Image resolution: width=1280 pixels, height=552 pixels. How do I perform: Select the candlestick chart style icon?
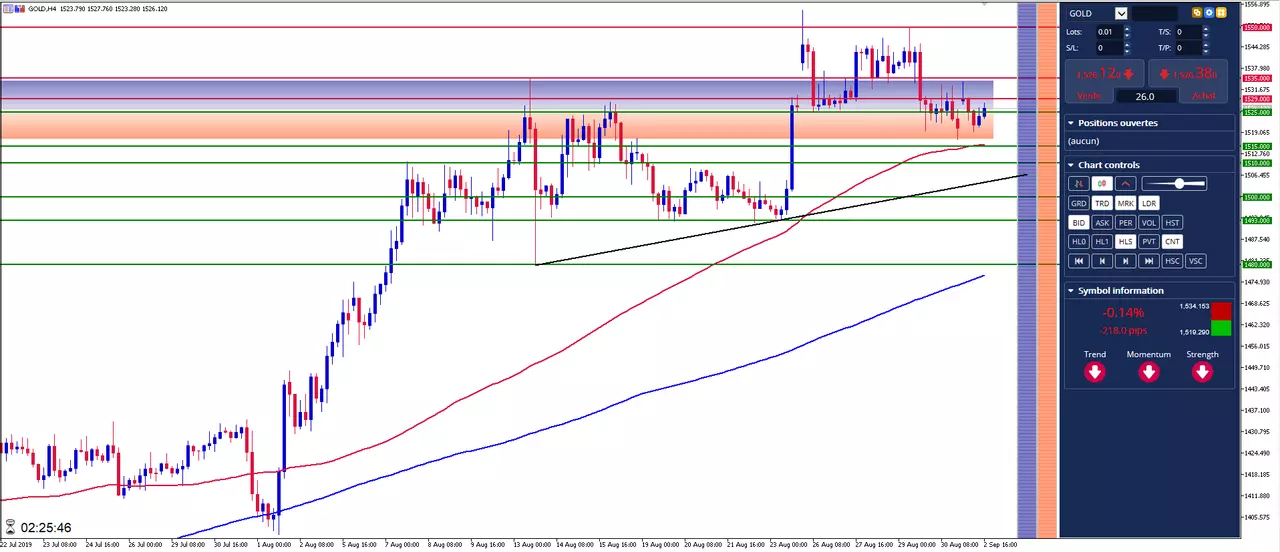(x=1102, y=183)
